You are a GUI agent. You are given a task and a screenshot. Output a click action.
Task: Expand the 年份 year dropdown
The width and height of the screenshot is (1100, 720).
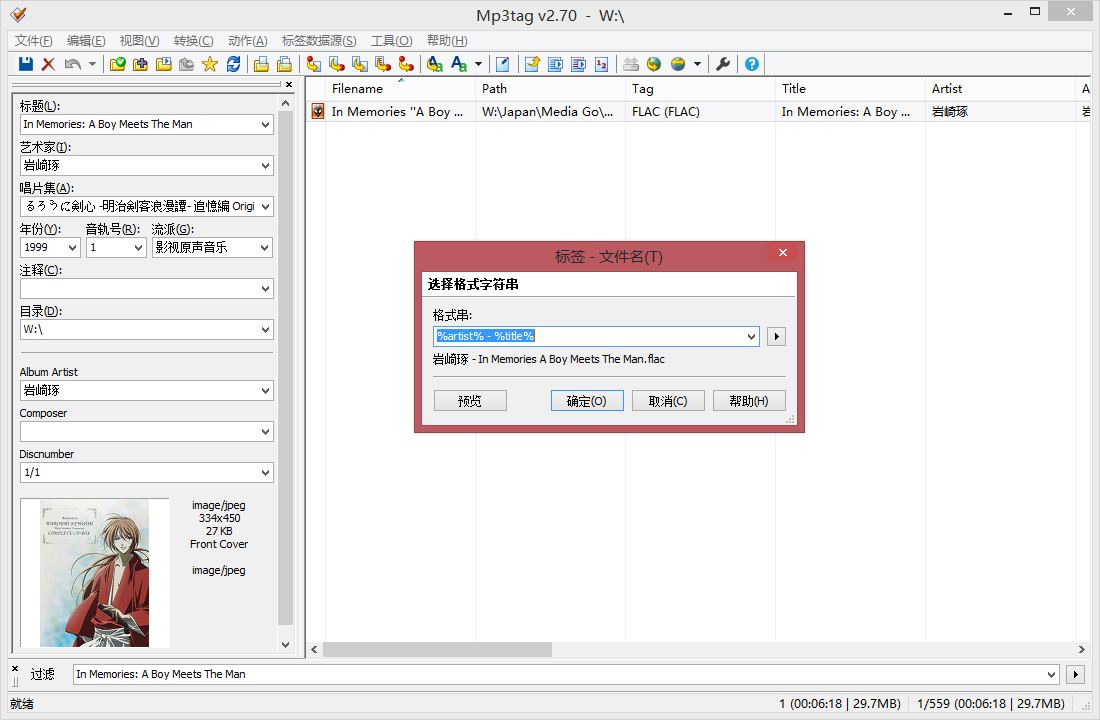click(72, 247)
